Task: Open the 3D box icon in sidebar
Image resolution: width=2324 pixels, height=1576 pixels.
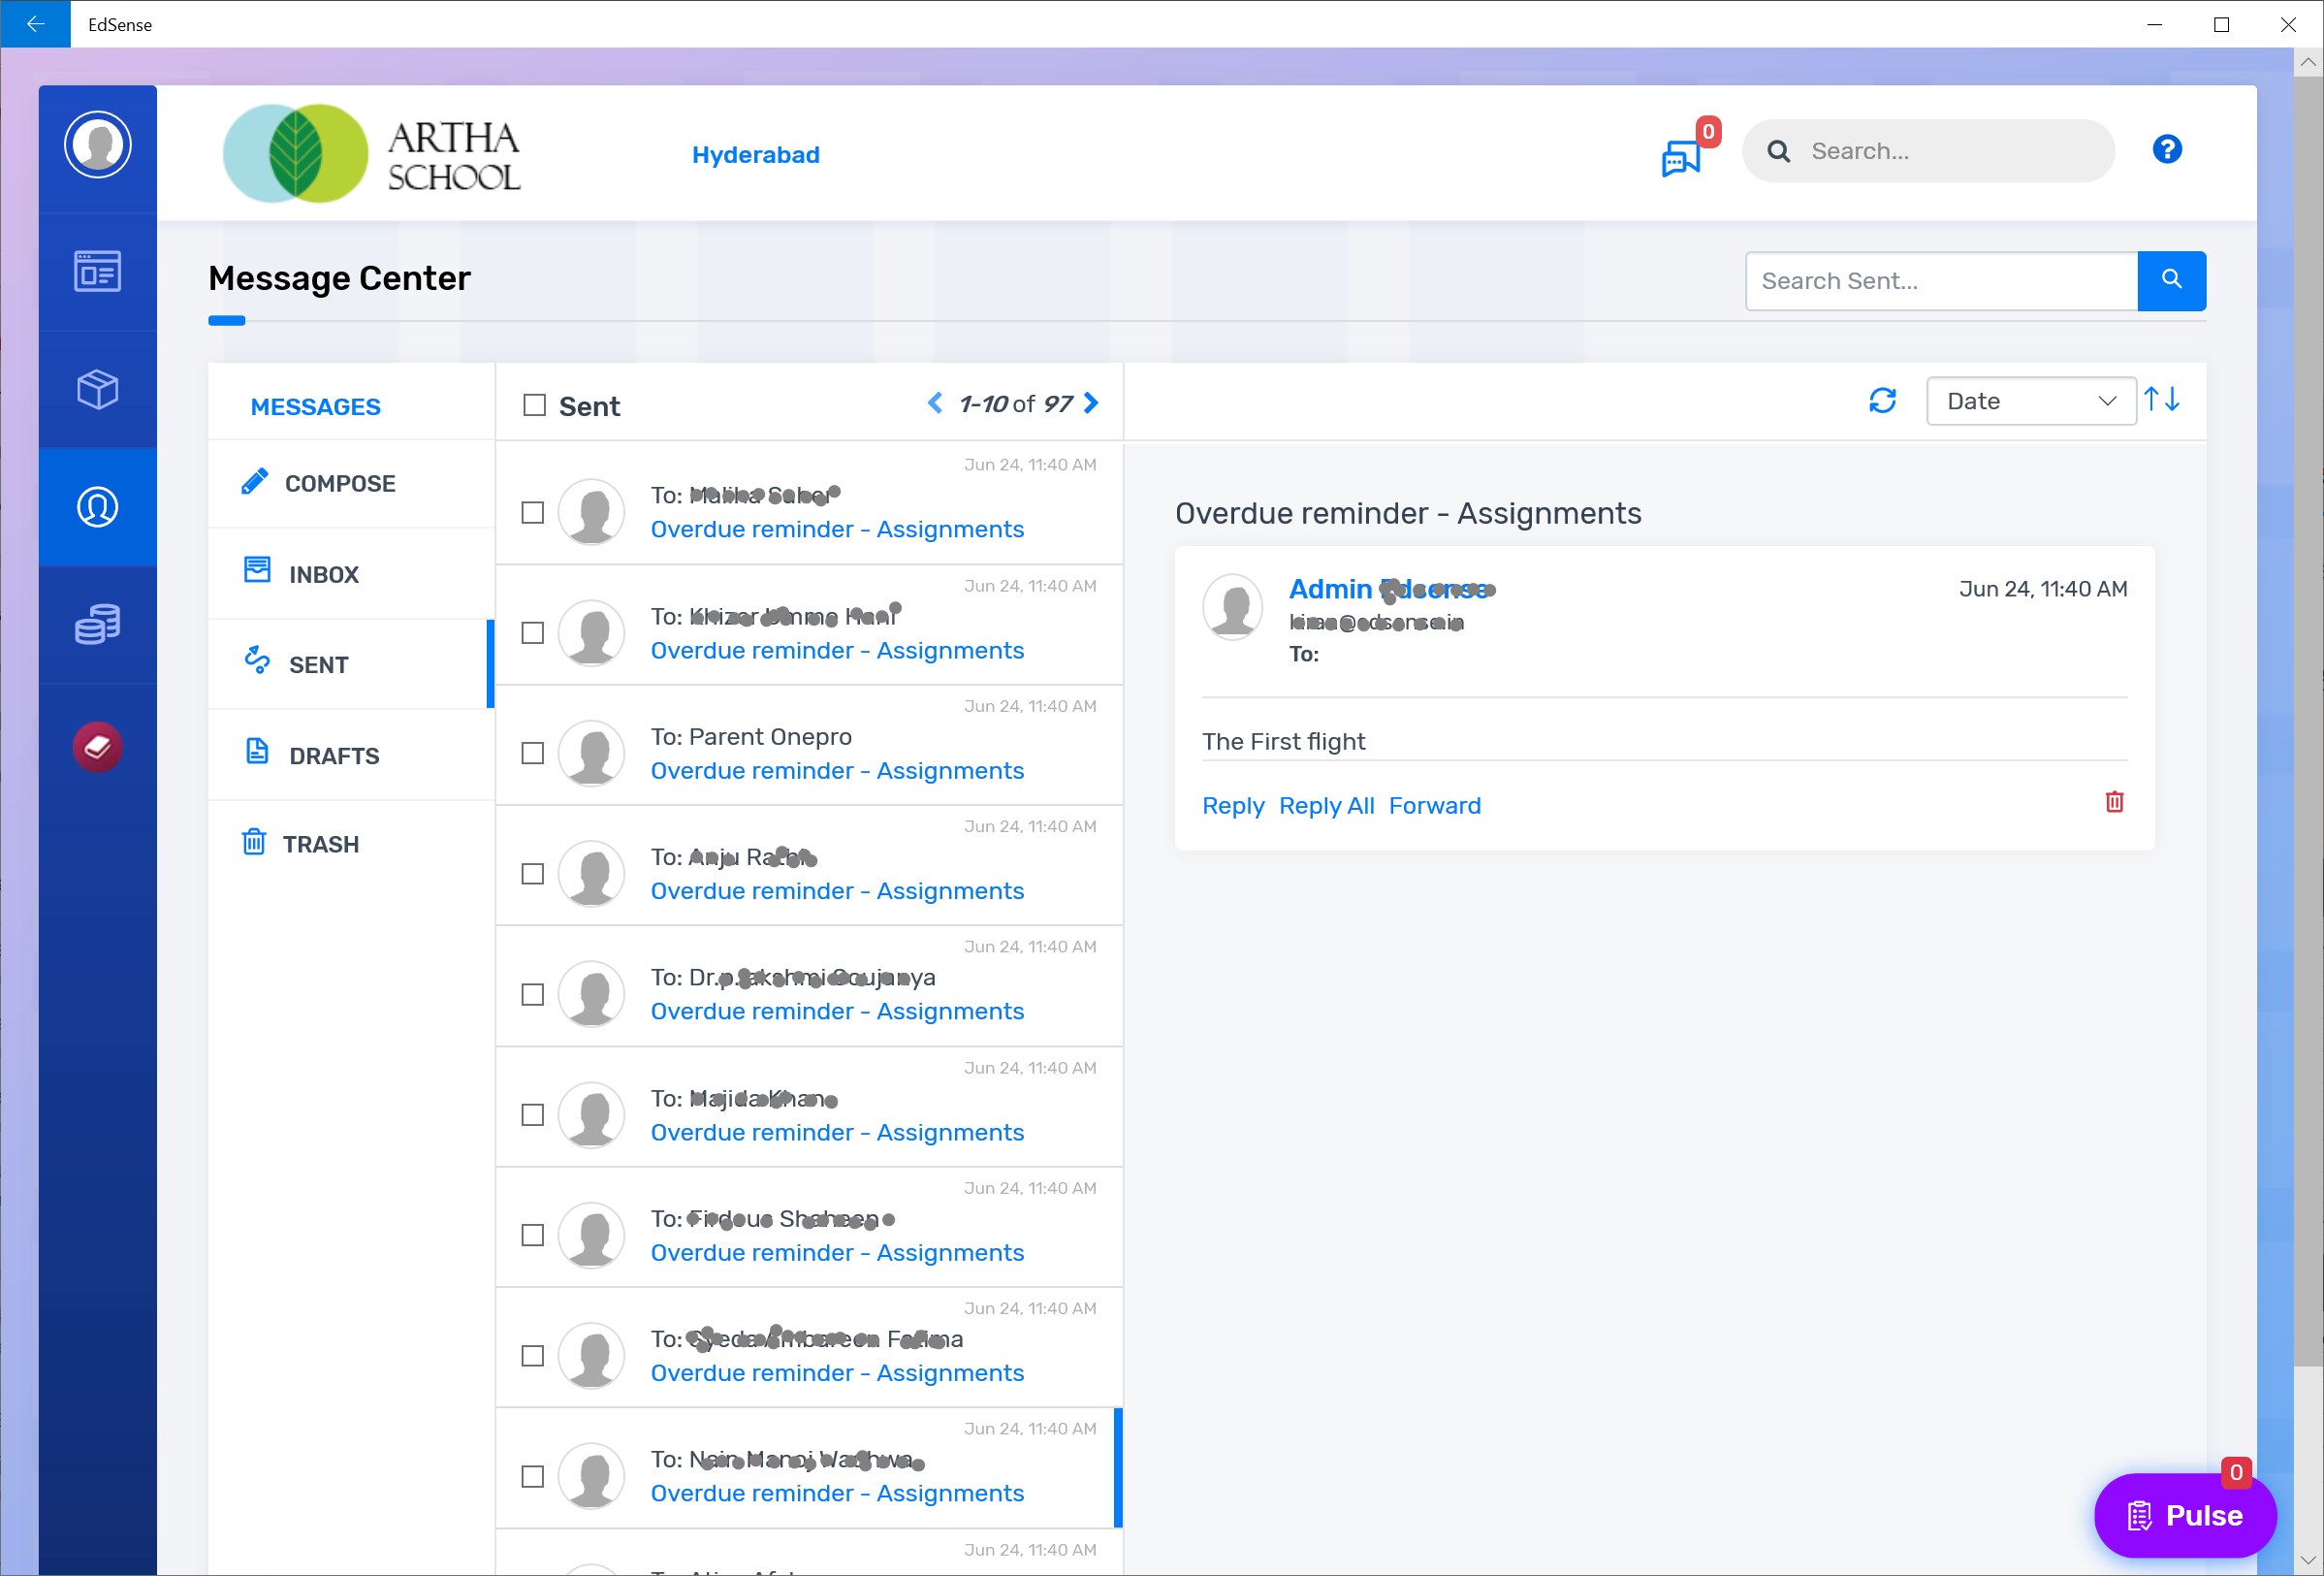Action: pos(97,389)
